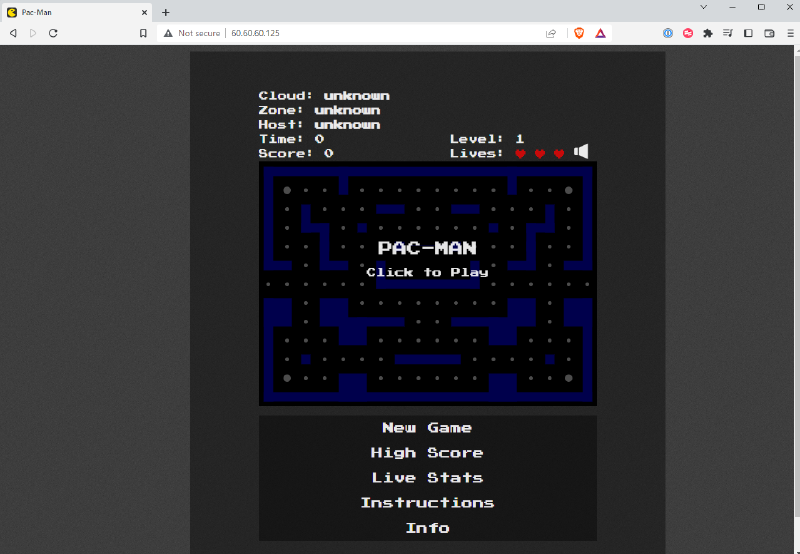The width and height of the screenshot is (800, 554).
Task: Click the Cloud: unknown text
Action: point(324,96)
